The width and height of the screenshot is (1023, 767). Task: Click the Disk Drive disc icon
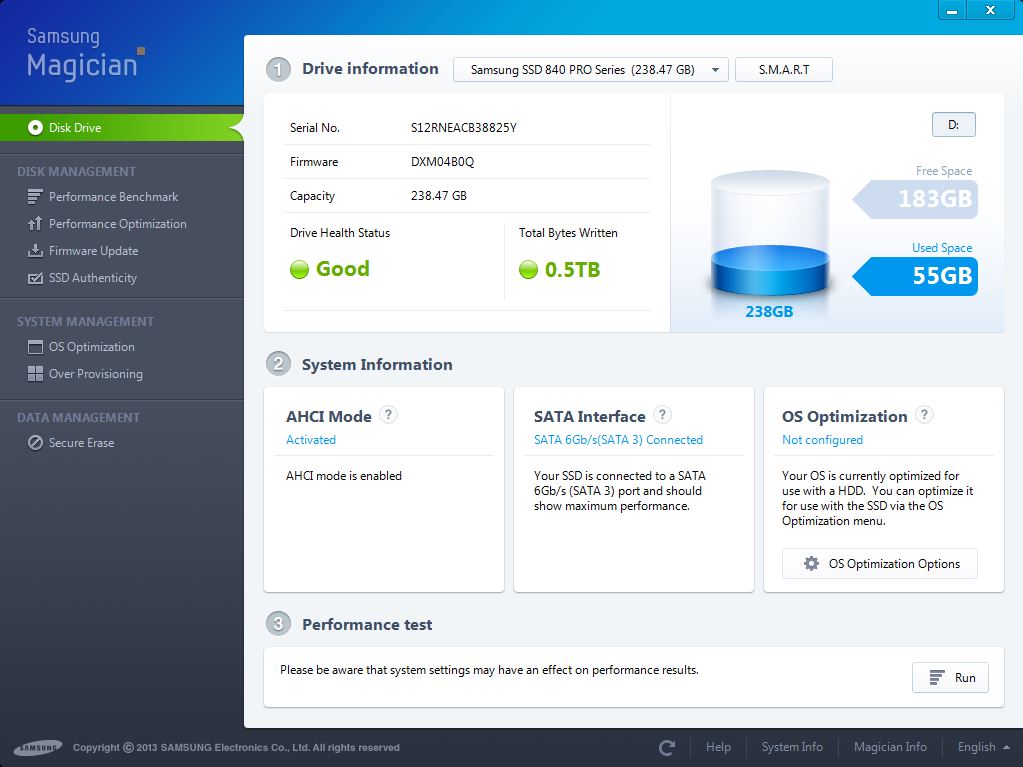click(x=35, y=128)
